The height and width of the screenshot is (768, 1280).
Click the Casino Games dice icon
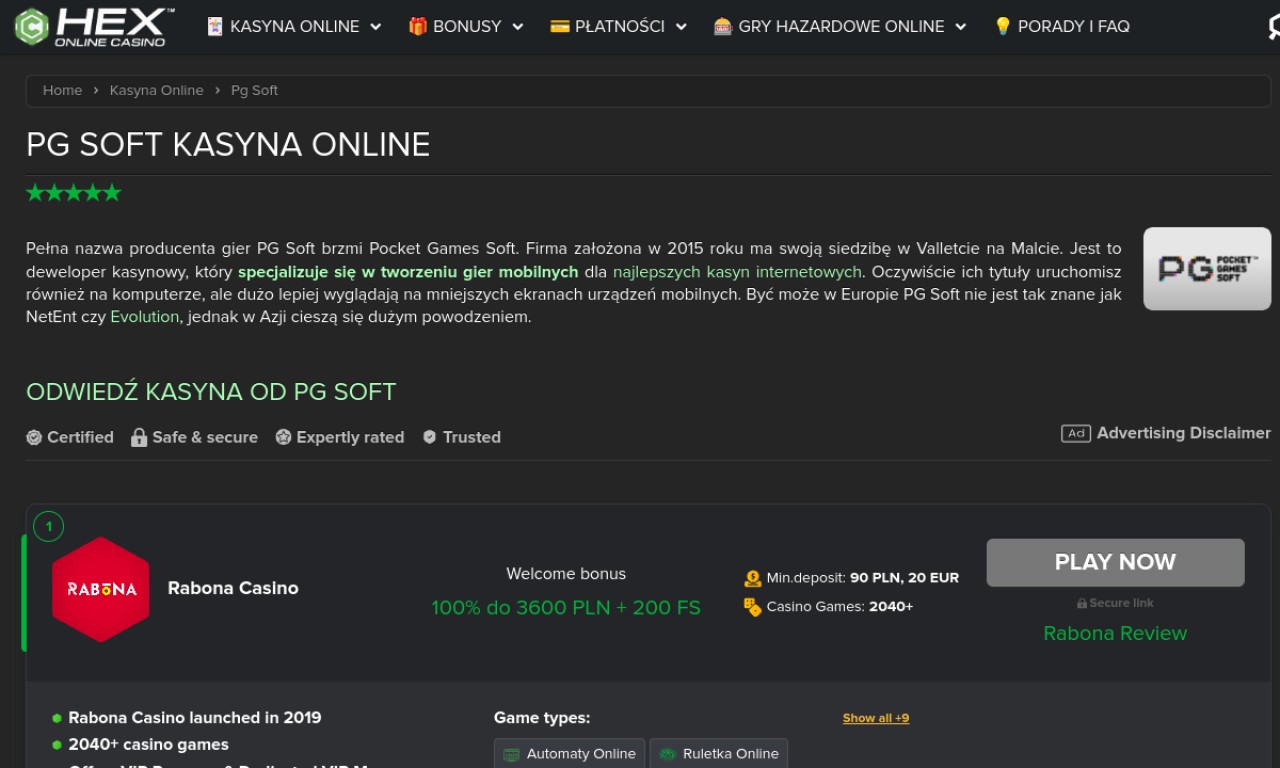pos(753,606)
